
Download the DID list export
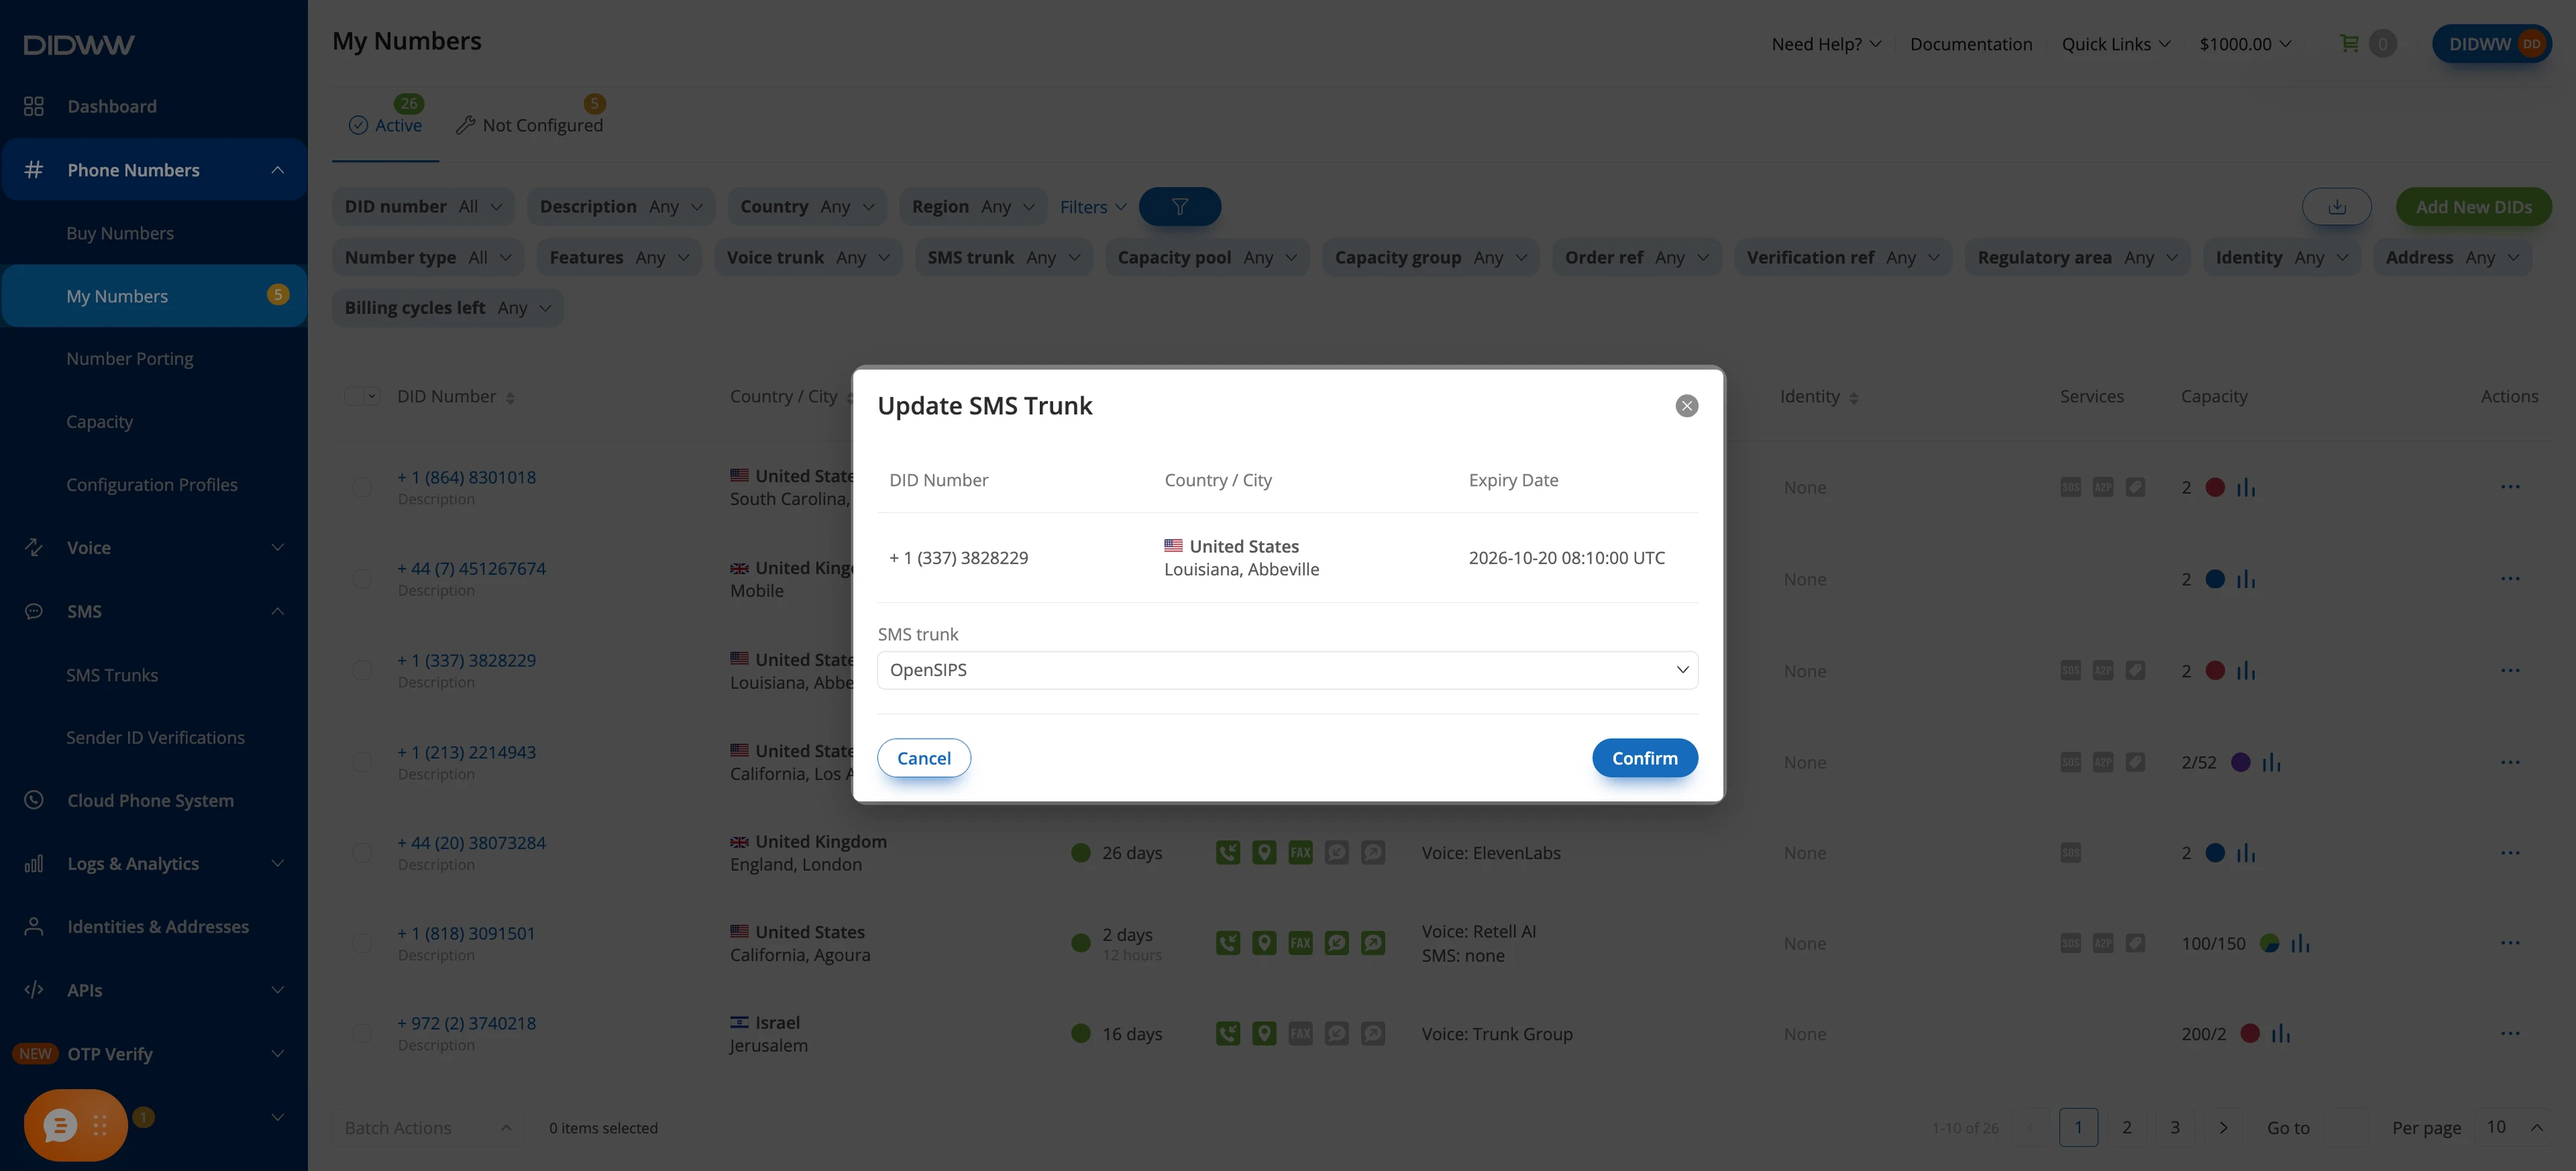click(x=2336, y=207)
